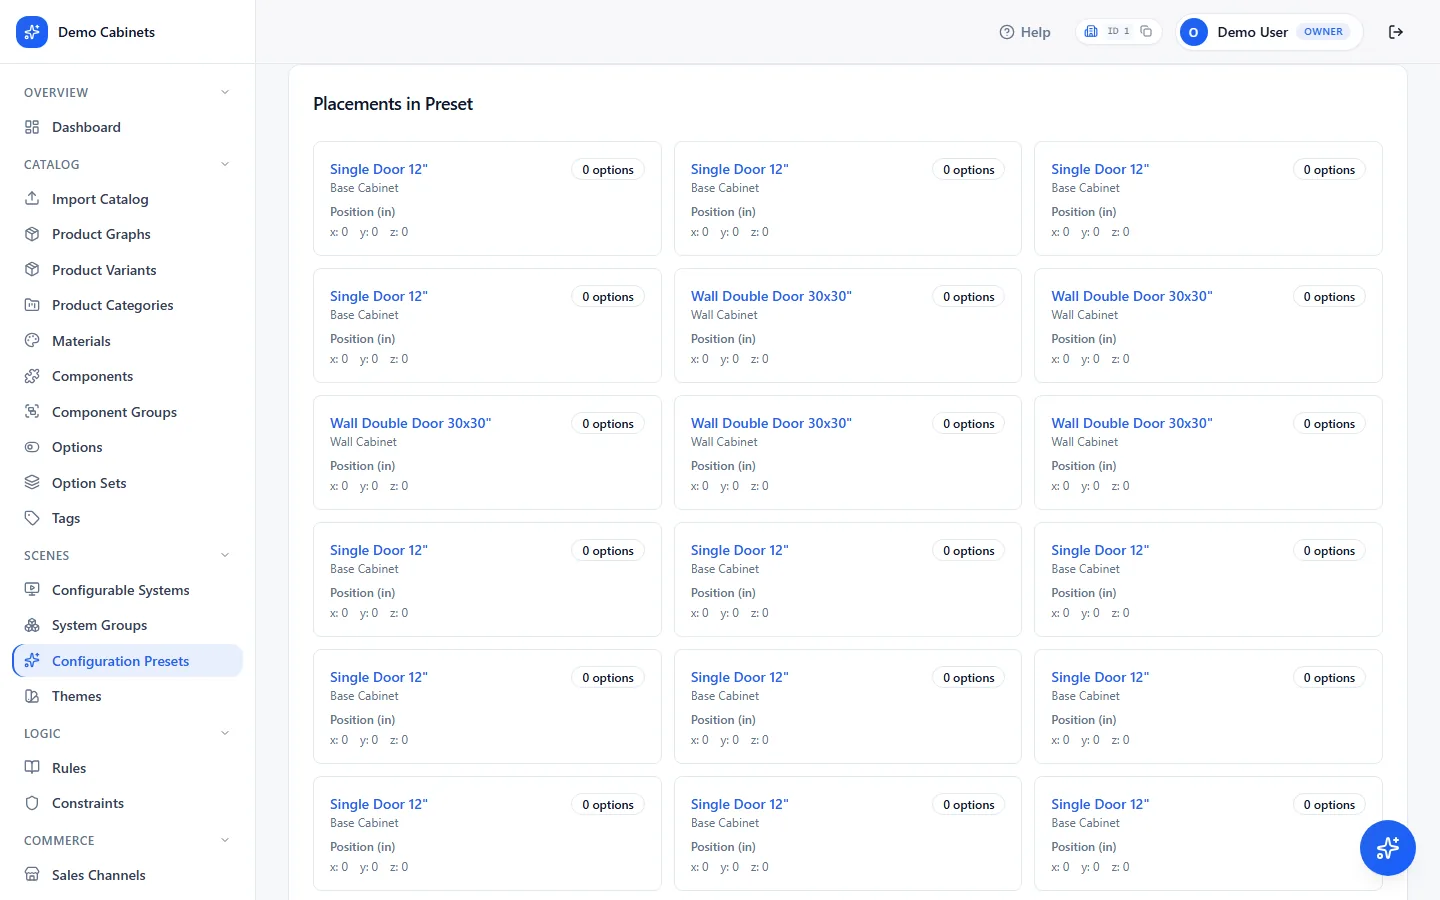Click the 'Placements in Preset' heading

[x=393, y=104]
